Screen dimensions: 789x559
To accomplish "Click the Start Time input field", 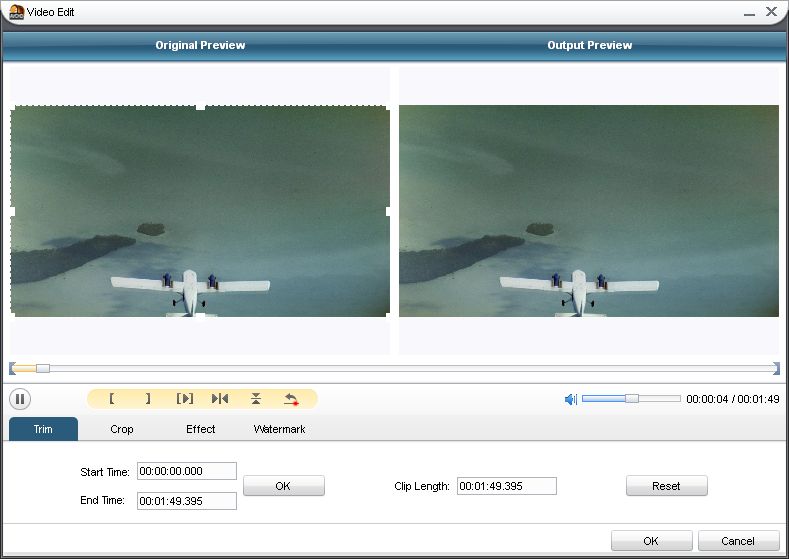I will tap(187, 471).
